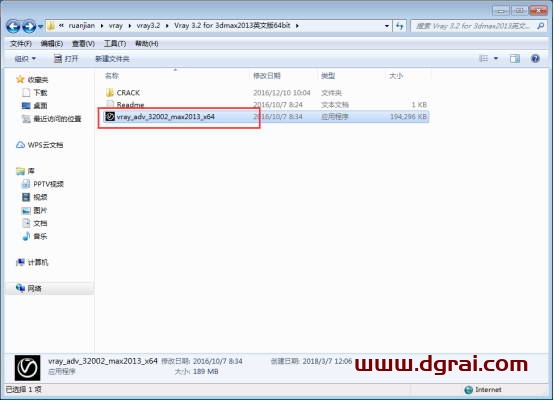Select the vray breadcrumb segment

tap(116, 26)
